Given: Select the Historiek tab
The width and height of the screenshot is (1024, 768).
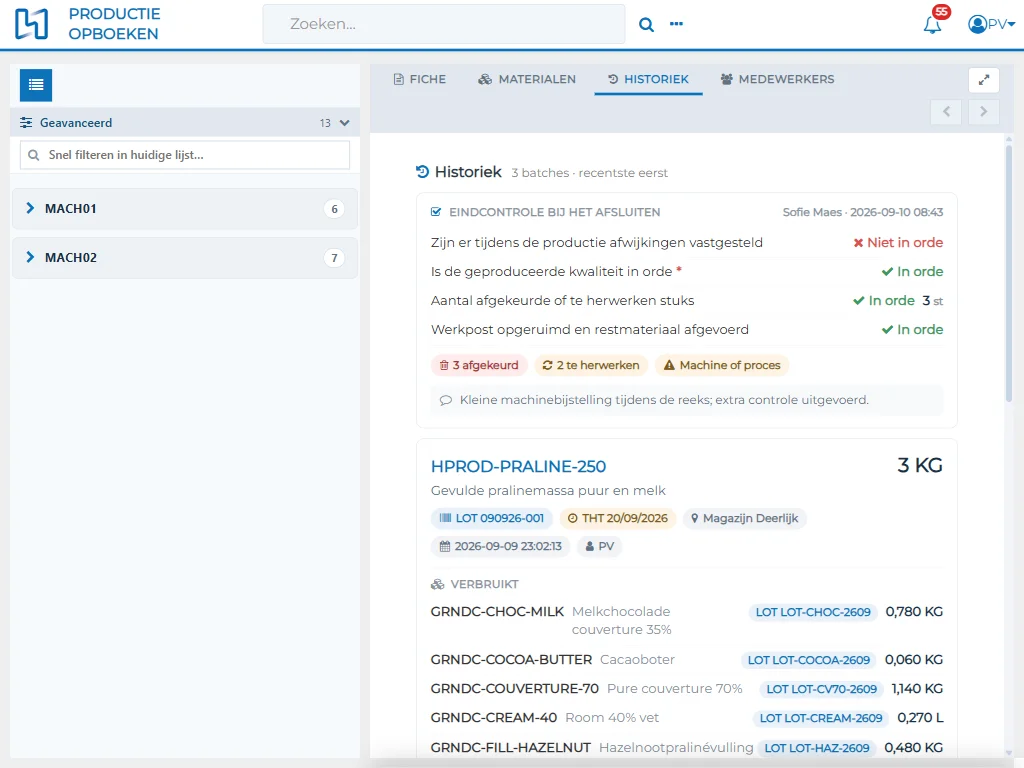Looking at the screenshot, I should [648, 79].
